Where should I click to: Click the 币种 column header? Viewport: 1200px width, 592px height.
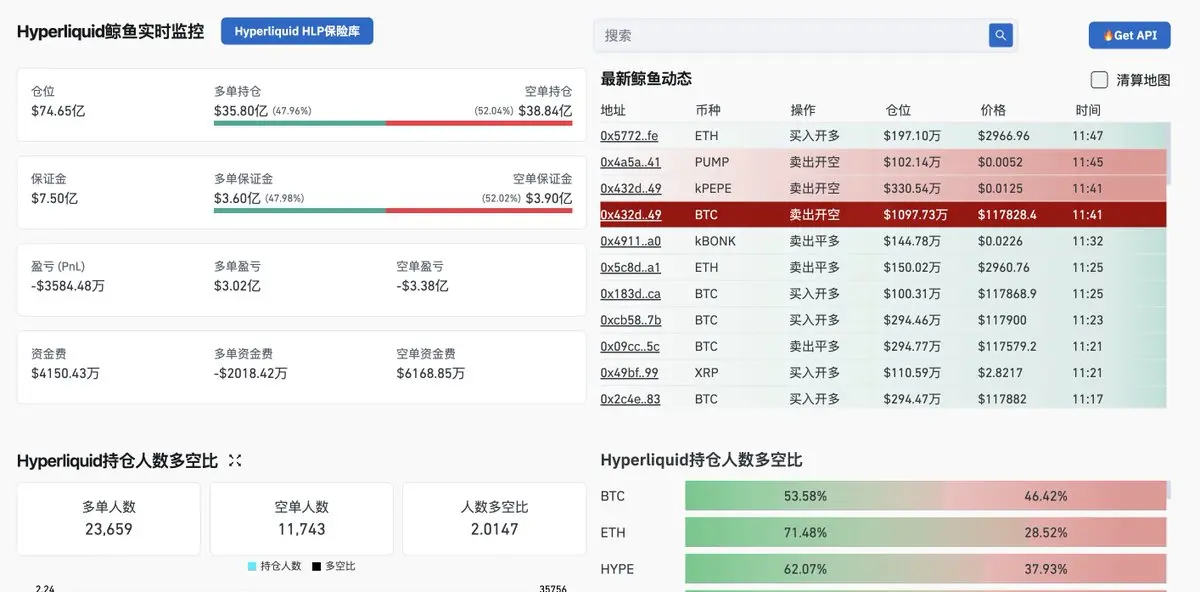pyautogui.click(x=708, y=110)
